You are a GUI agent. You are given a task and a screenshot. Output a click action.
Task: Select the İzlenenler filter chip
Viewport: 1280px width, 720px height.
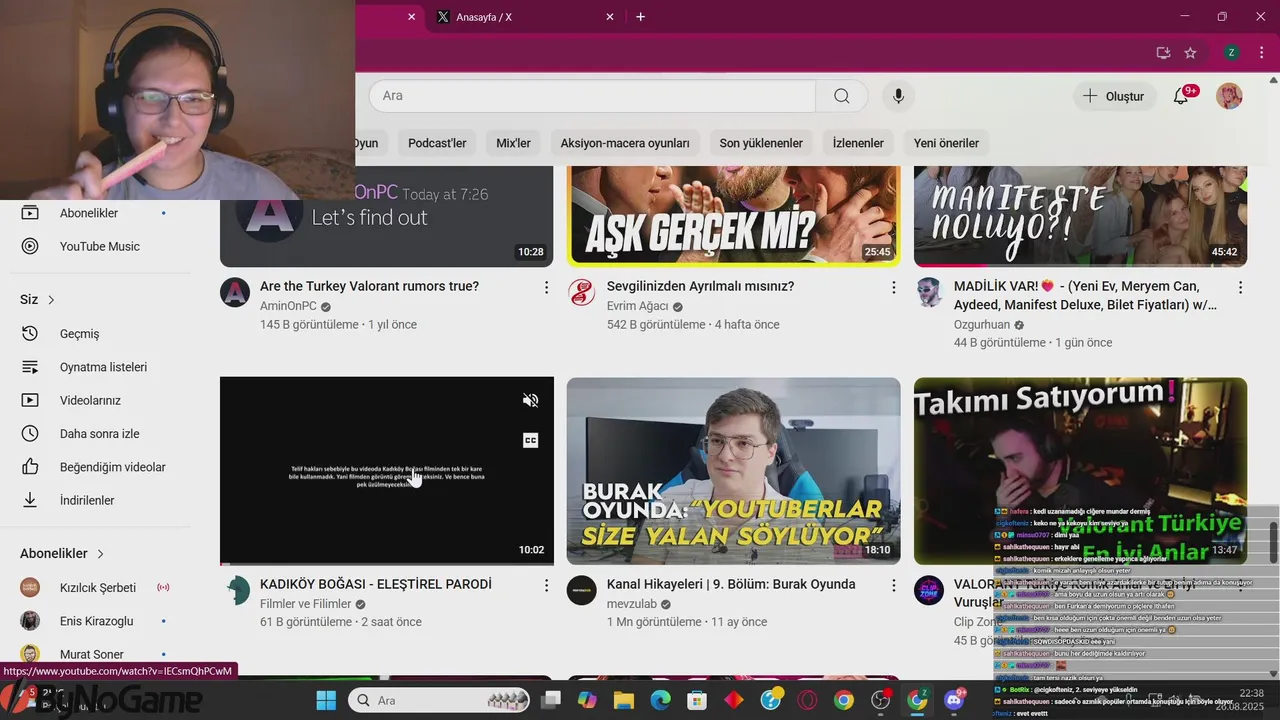click(858, 143)
